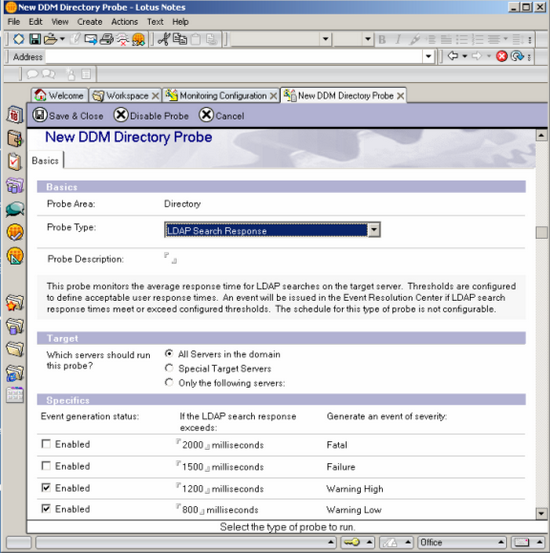Expand the security key status bar arrow

click(369, 542)
